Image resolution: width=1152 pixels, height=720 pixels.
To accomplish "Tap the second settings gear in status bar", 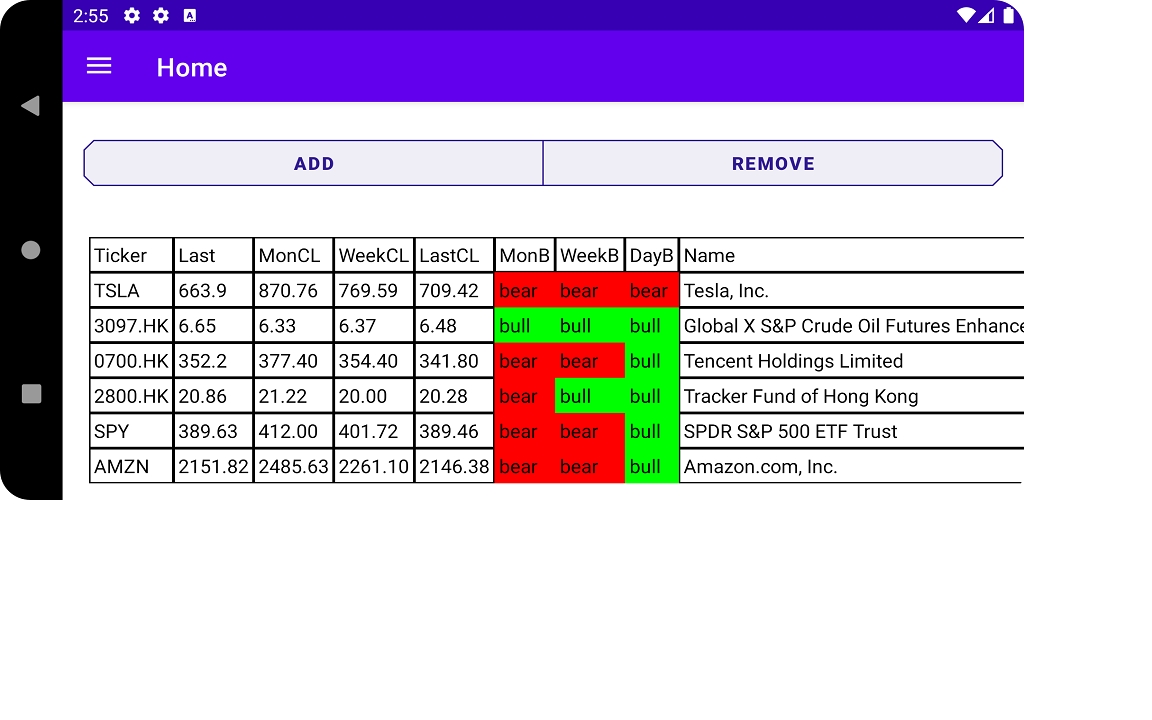I will [161, 15].
